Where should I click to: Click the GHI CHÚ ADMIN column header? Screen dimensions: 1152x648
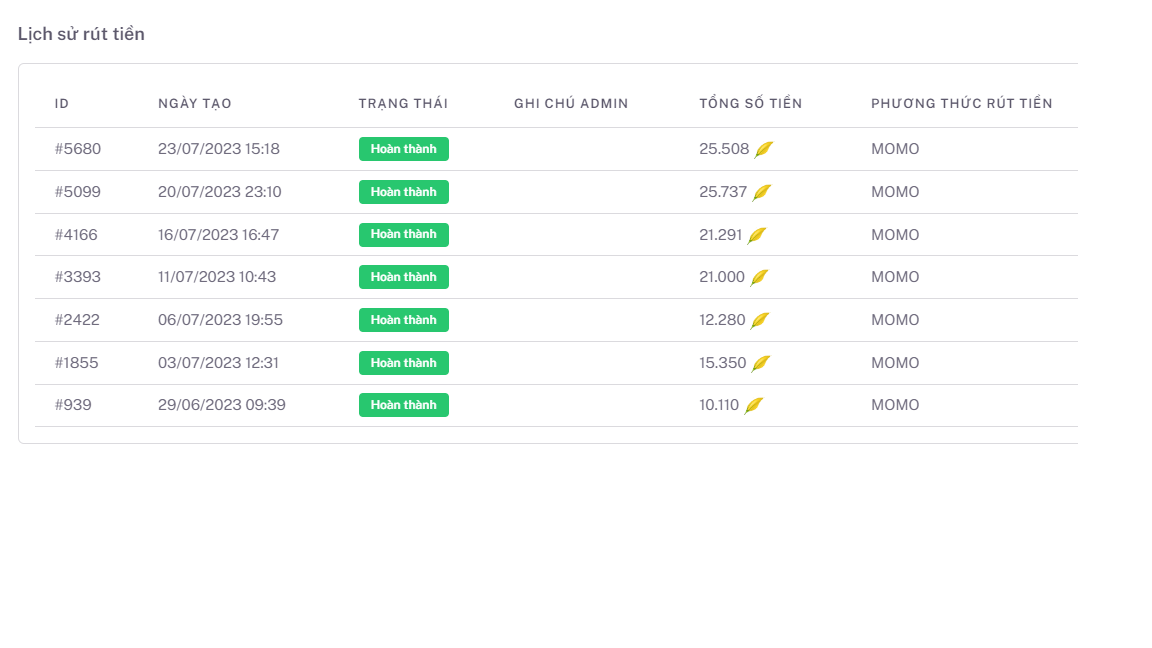(x=571, y=103)
